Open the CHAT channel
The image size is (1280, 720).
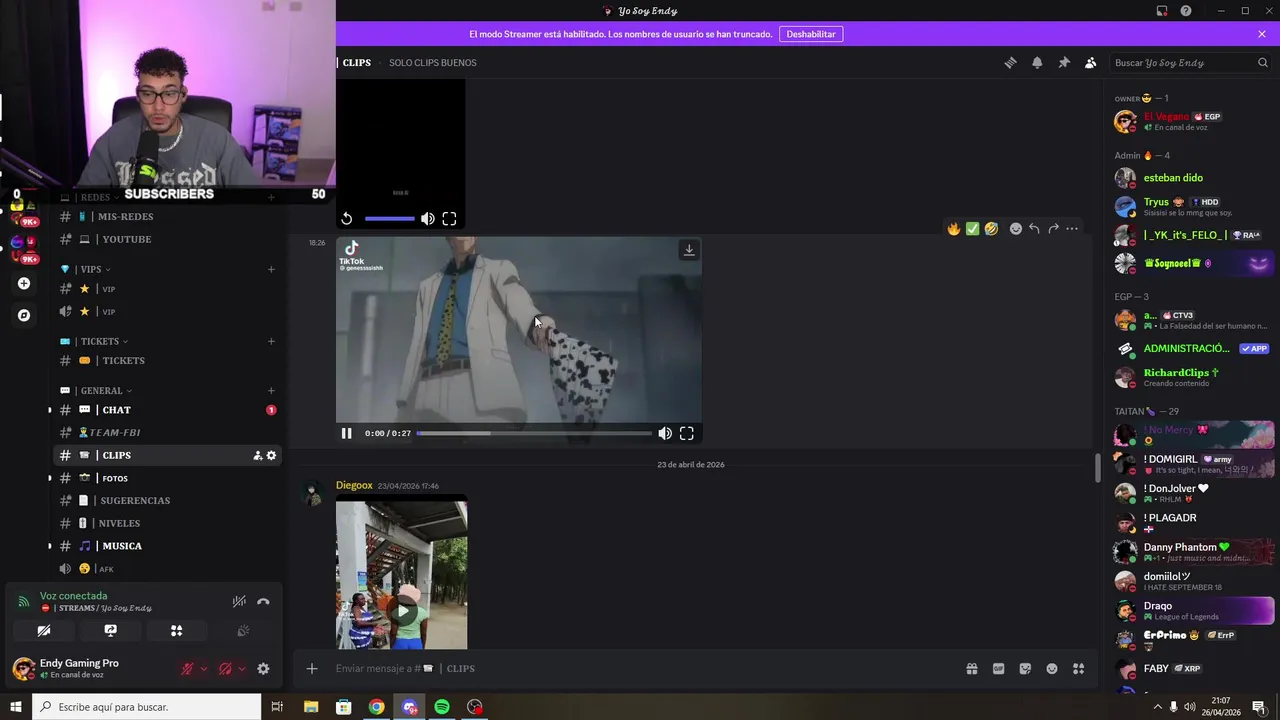click(166, 410)
